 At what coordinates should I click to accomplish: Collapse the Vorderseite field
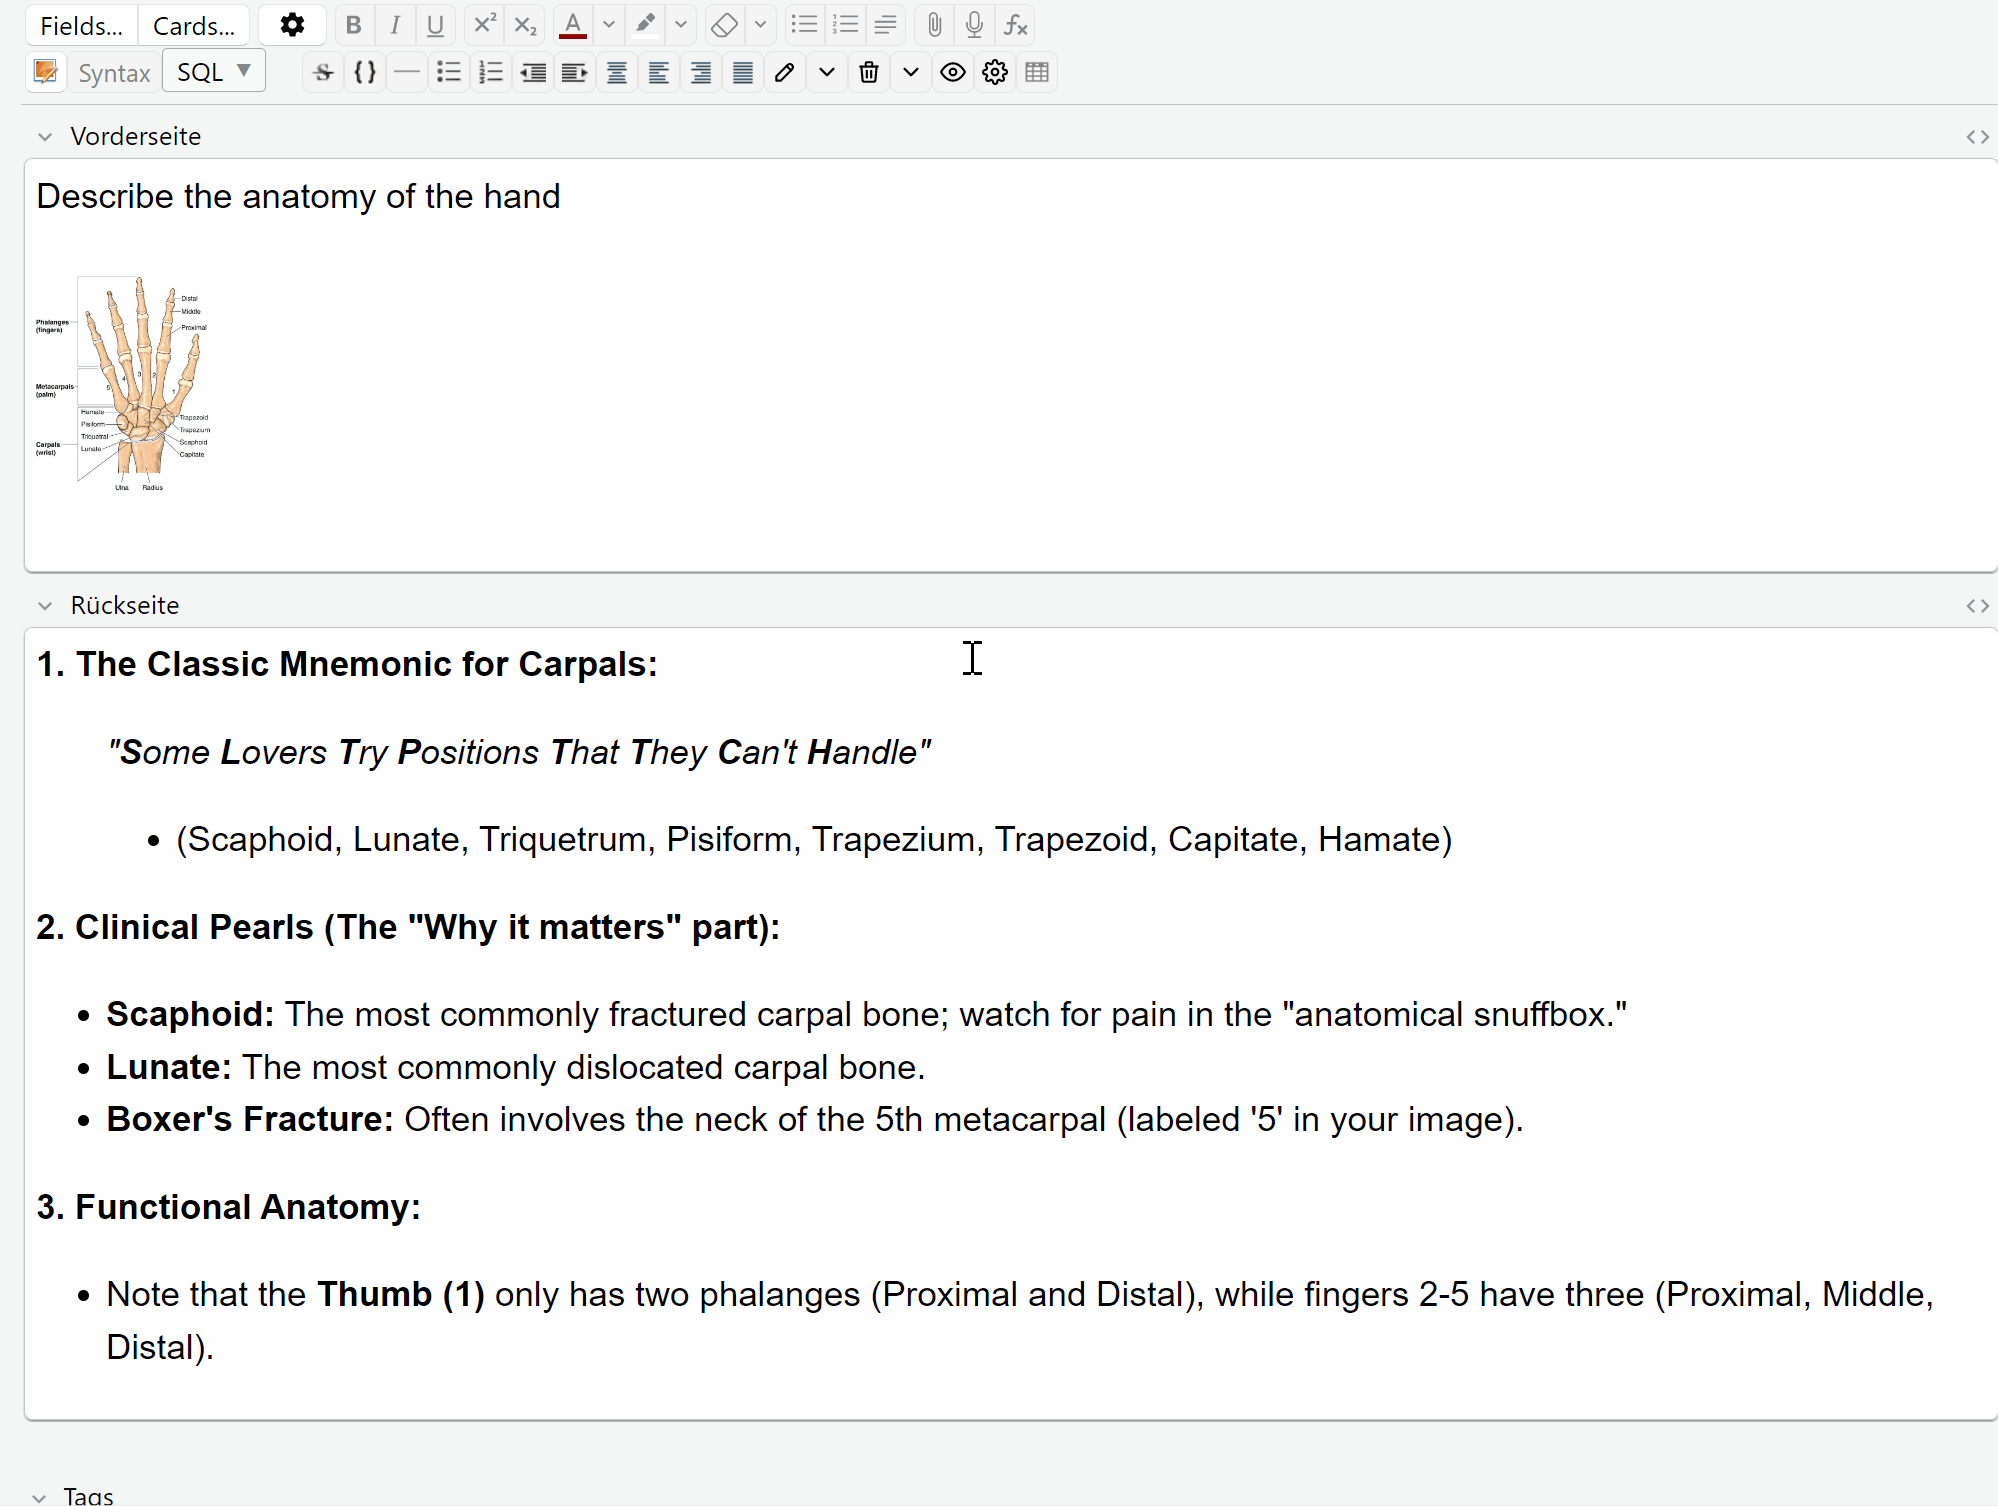[45, 137]
